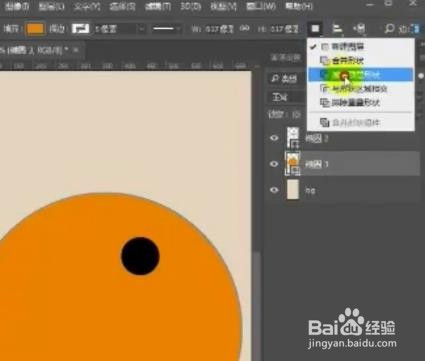Click the search magnifier in options bar
The height and width of the screenshot is (361, 425).
pos(389,29)
